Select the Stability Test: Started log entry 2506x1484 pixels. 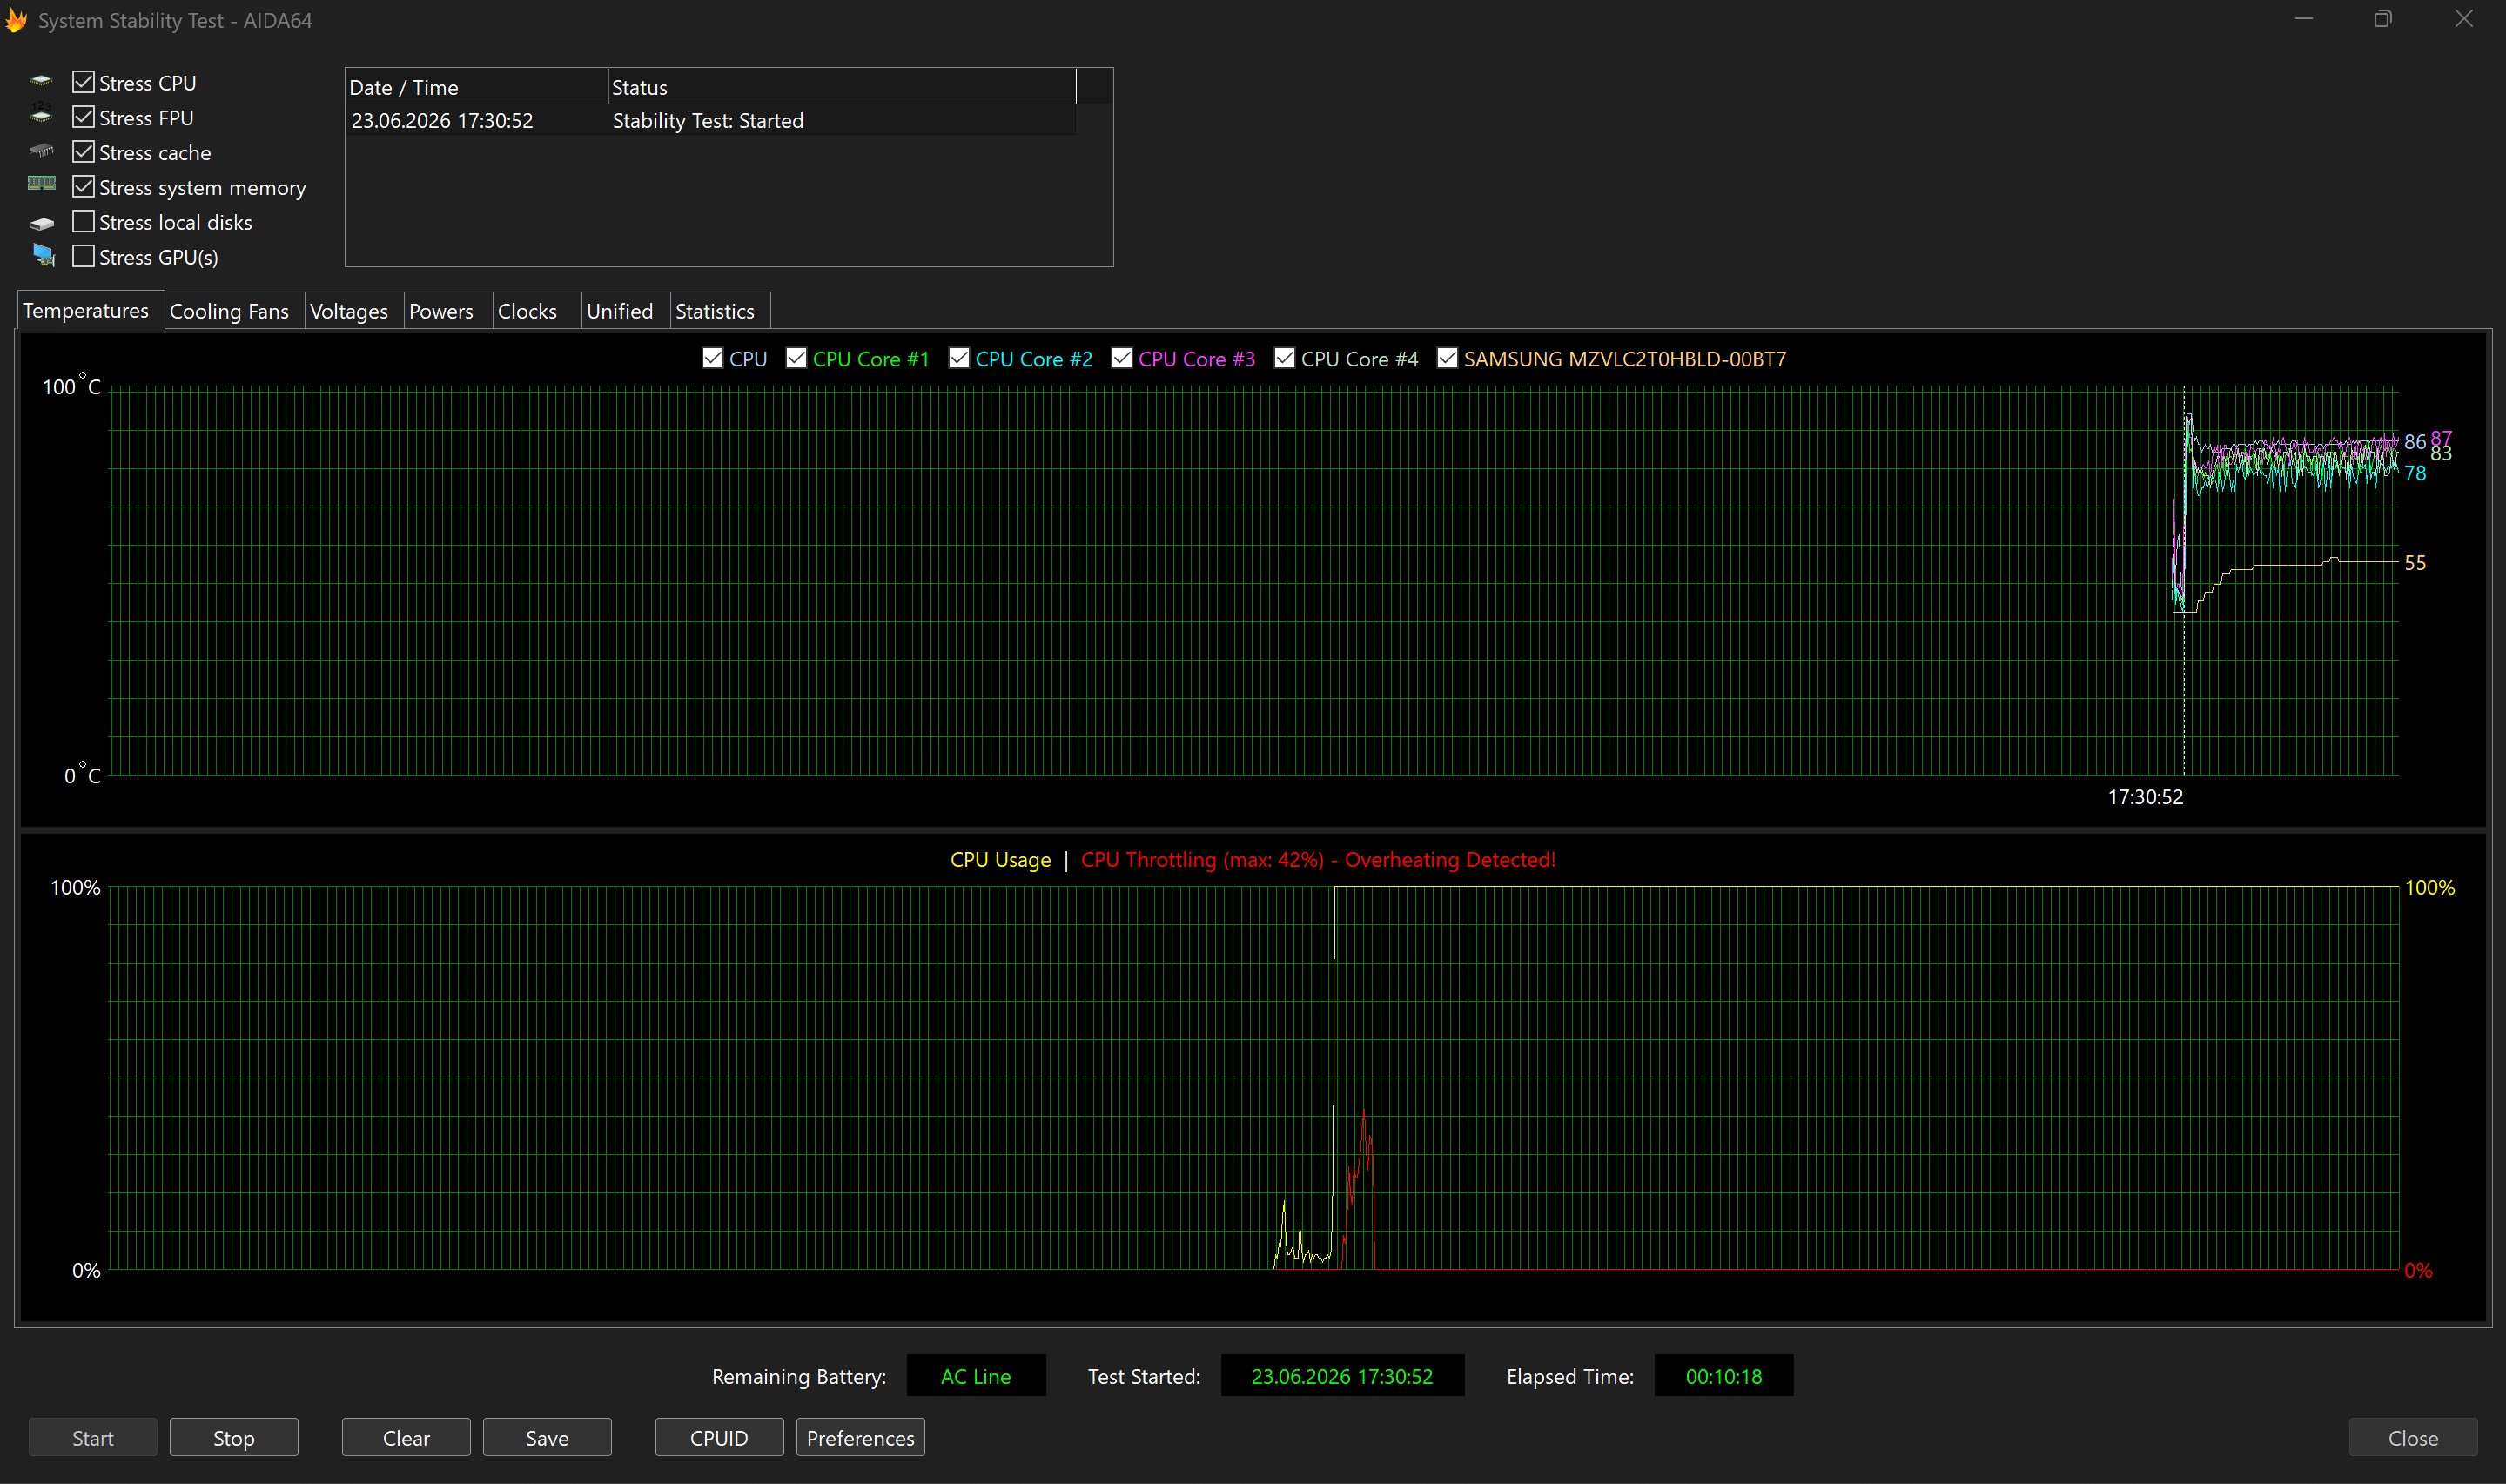click(711, 120)
